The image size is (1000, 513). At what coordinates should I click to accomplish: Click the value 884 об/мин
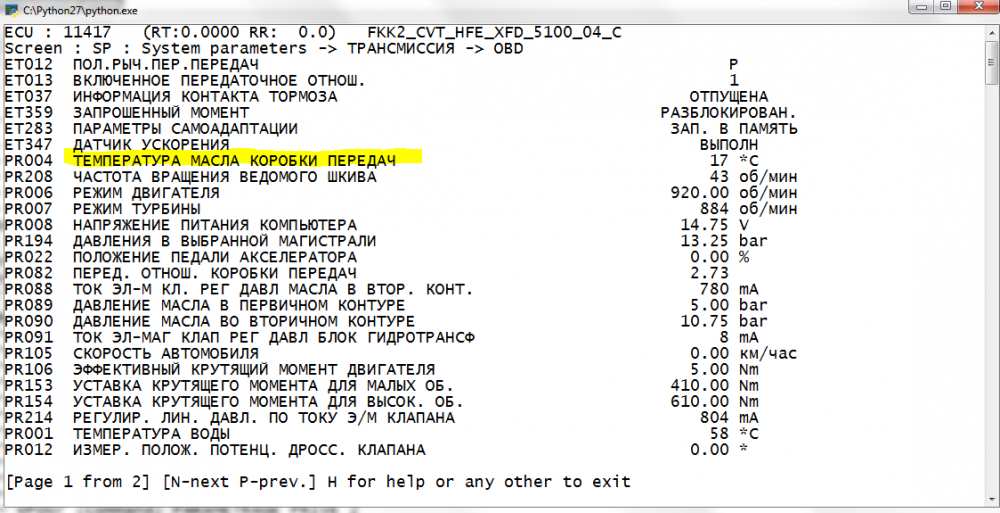pyautogui.click(x=749, y=209)
